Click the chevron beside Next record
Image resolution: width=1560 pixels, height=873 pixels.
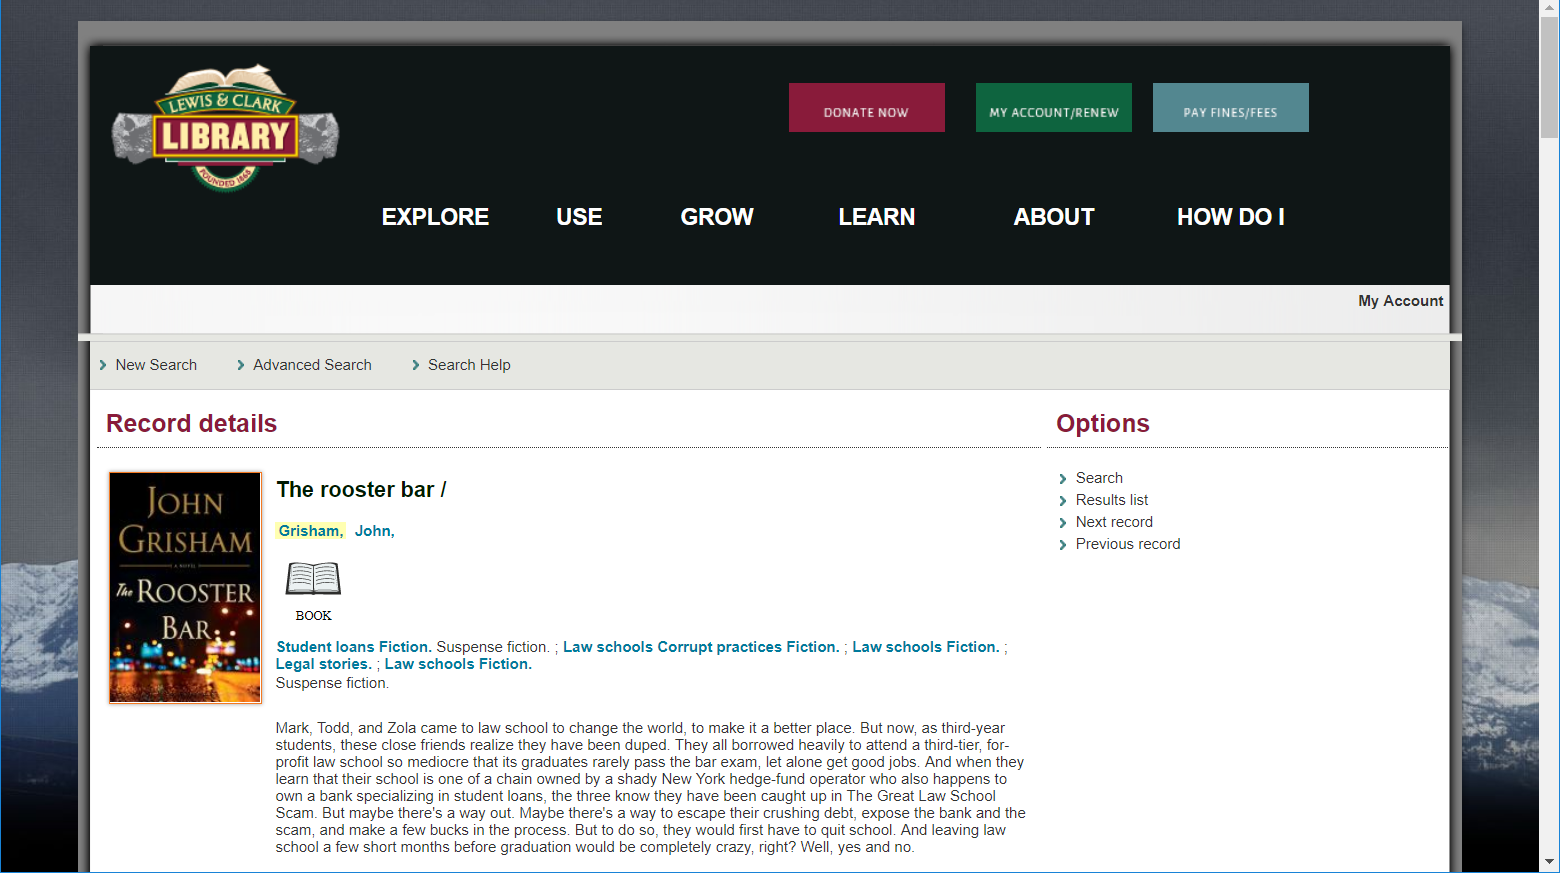point(1063,523)
